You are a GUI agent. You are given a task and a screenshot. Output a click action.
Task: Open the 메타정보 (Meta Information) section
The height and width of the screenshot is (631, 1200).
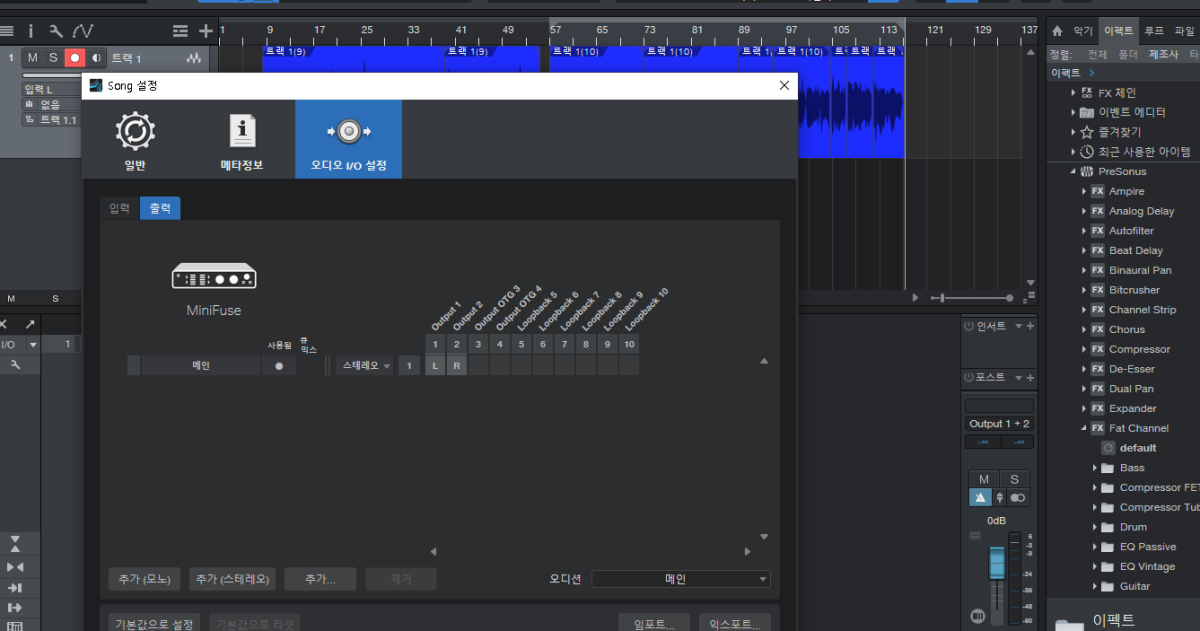pos(241,140)
